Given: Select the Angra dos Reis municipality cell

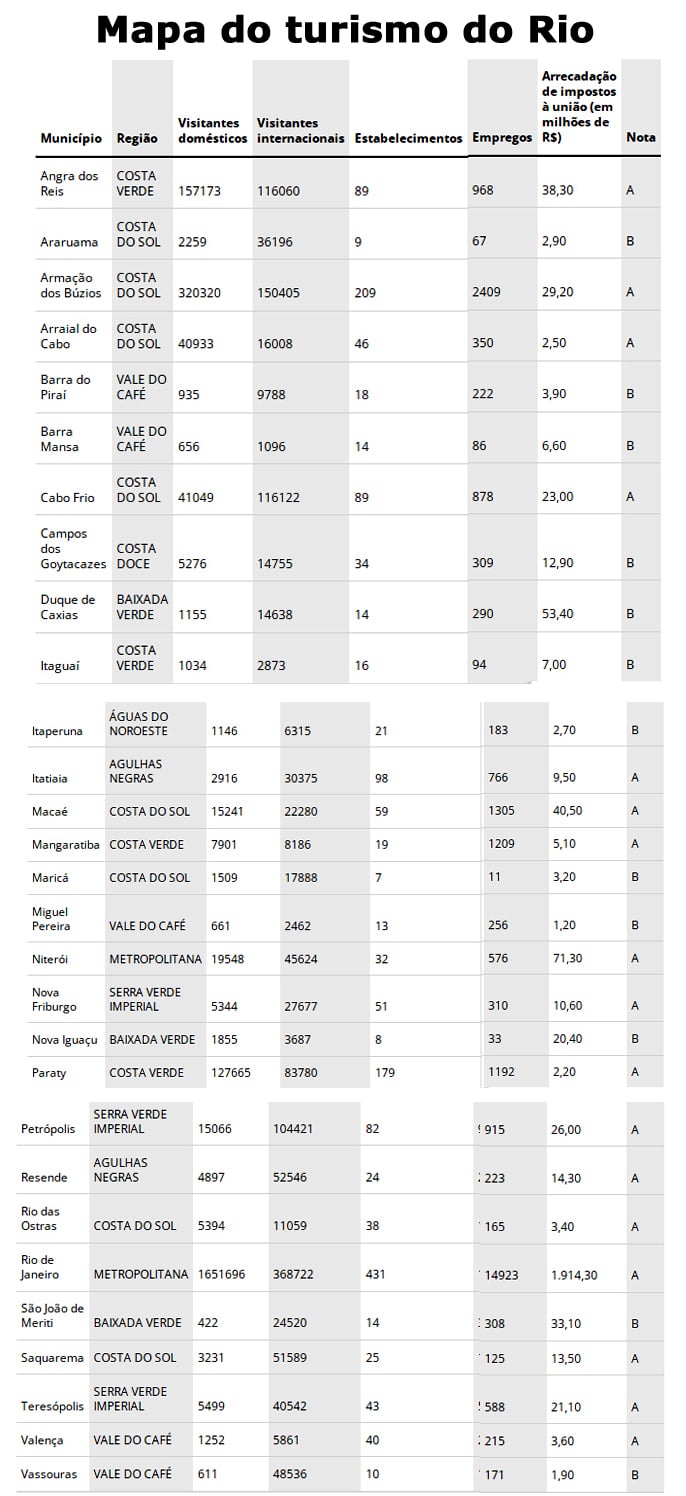Looking at the screenshot, I should tap(69, 183).
